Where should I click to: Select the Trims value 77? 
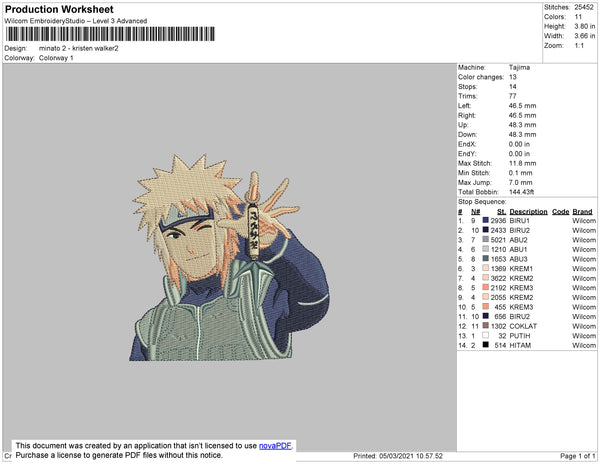(x=512, y=96)
